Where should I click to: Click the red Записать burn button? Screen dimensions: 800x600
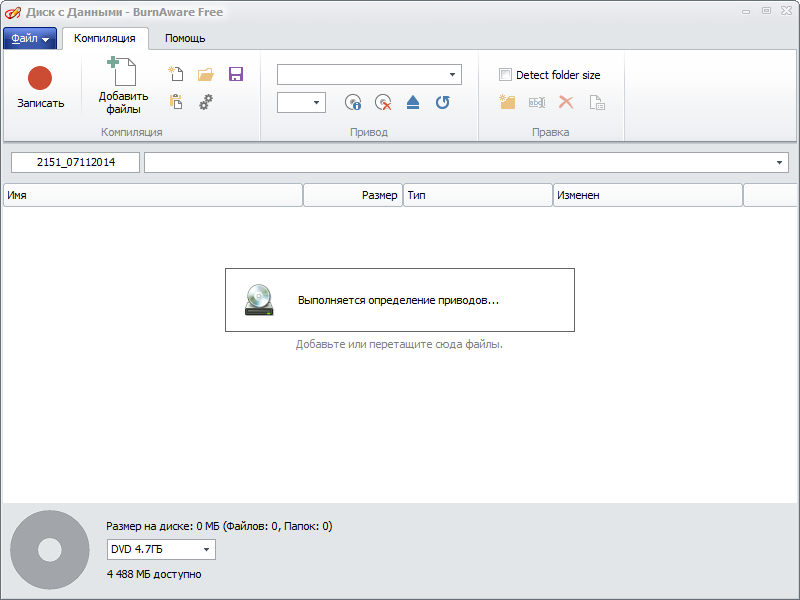coord(40,80)
